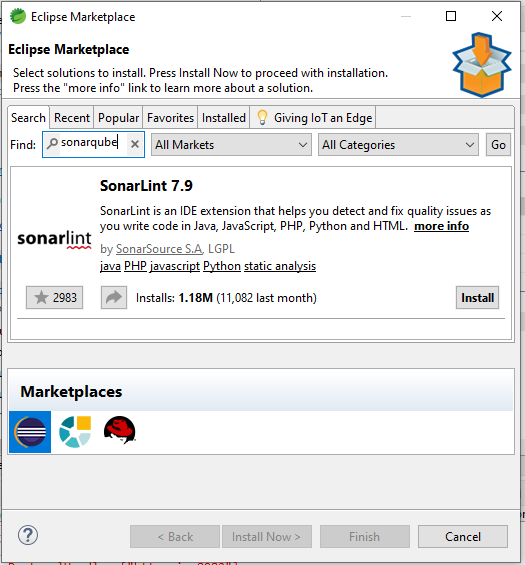Click the PHP tag link
Viewport: 525px width, 565px height.
pyautogui.click(x=135, y=266)
